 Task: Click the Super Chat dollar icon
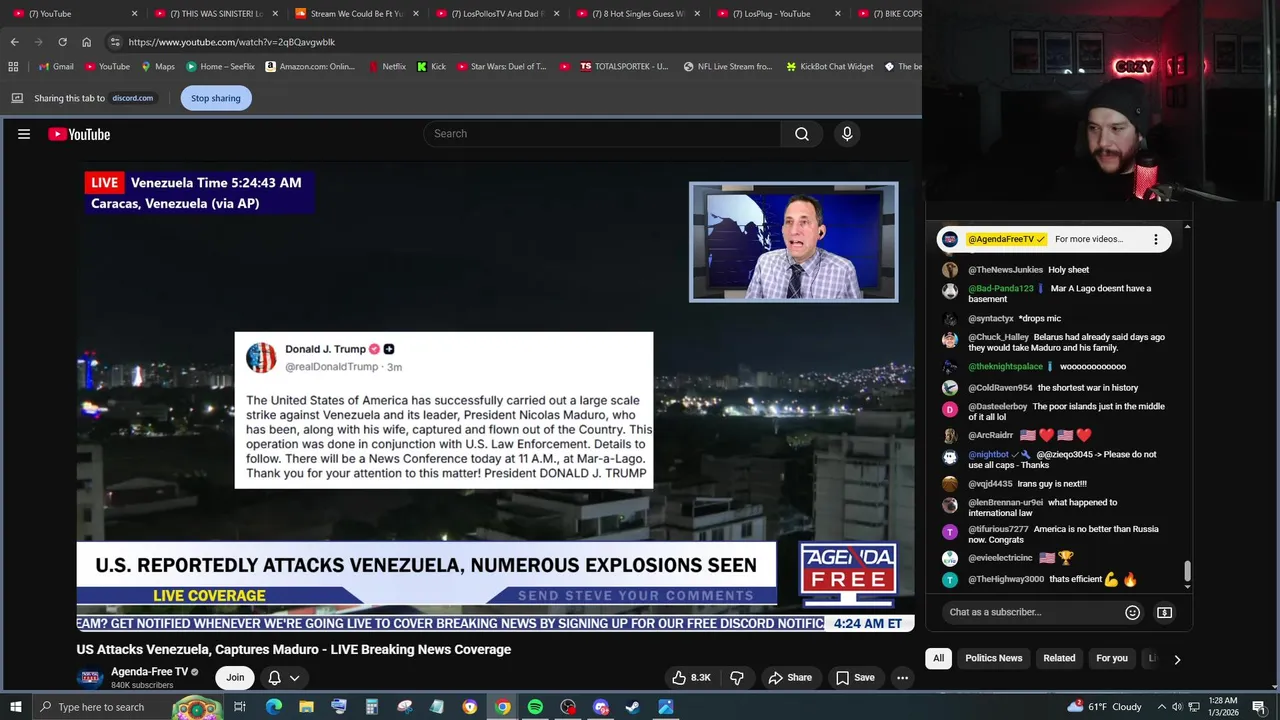tap(1164, 612)
